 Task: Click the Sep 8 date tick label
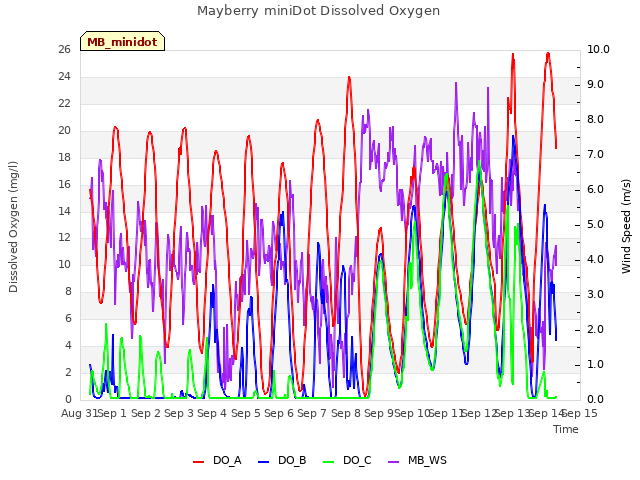coord(346,413)
